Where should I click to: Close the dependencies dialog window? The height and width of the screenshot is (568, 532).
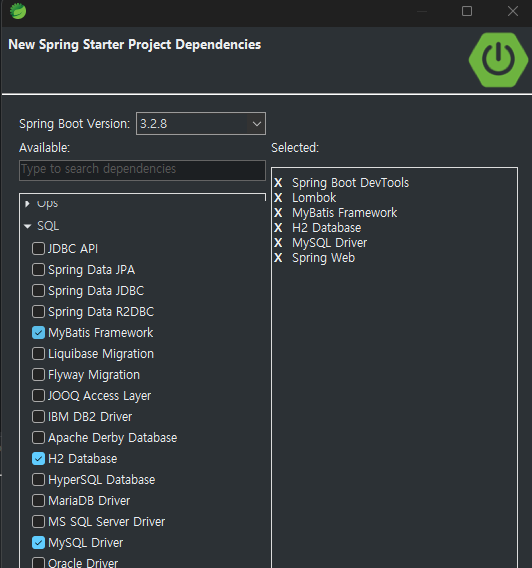[513, 11]
